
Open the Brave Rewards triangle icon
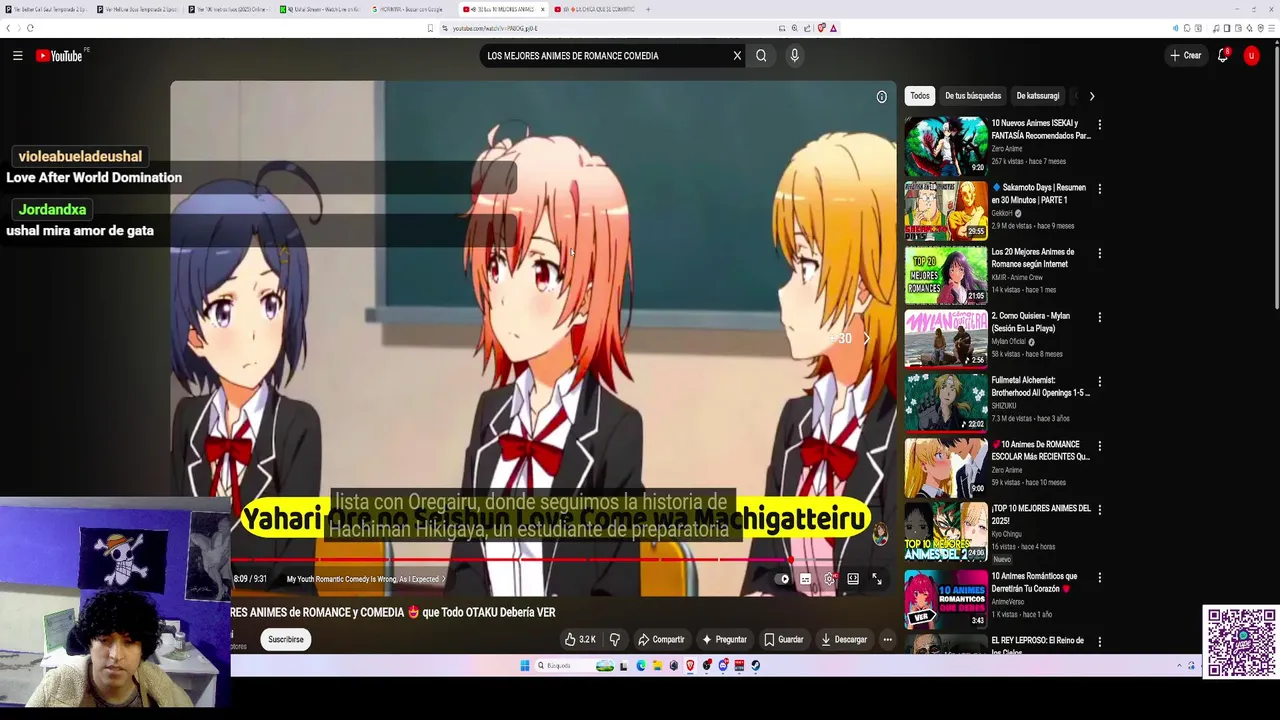pos(833,28)
